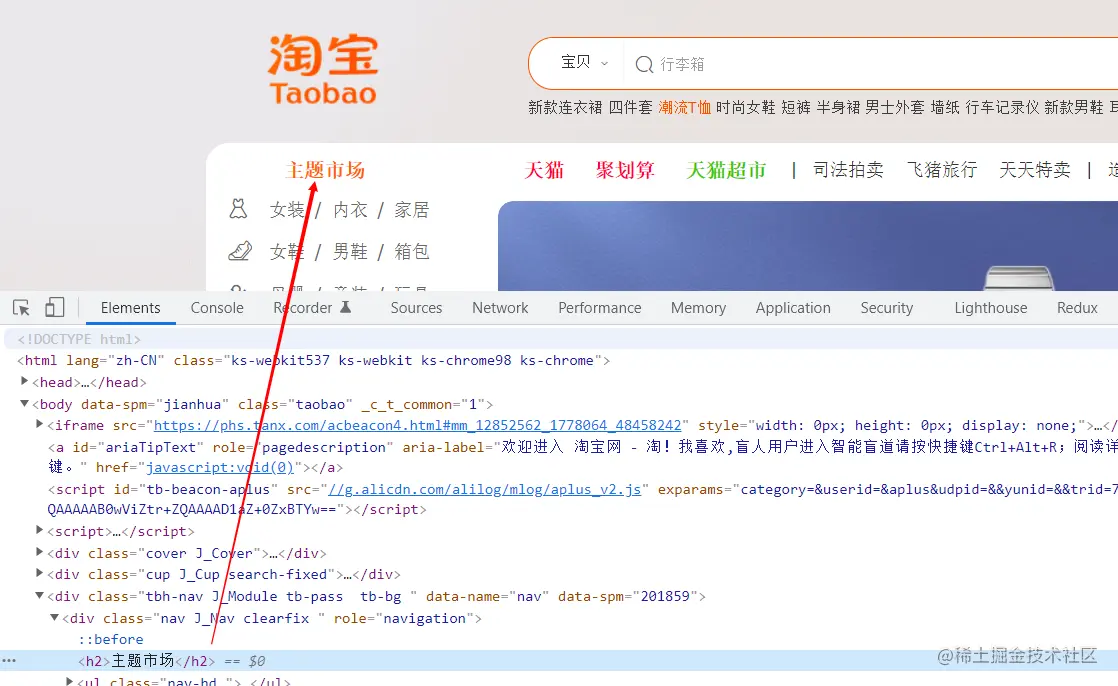Click the women's shoes category icon
The width and height of the screenshot is (1118, 686).
240,251
